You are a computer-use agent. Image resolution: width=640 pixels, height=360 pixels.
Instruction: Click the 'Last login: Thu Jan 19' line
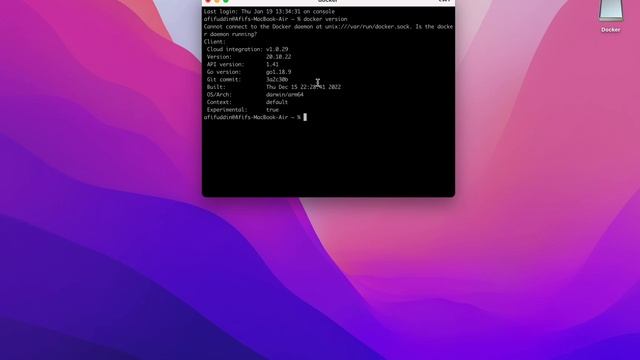pos(269,11)
